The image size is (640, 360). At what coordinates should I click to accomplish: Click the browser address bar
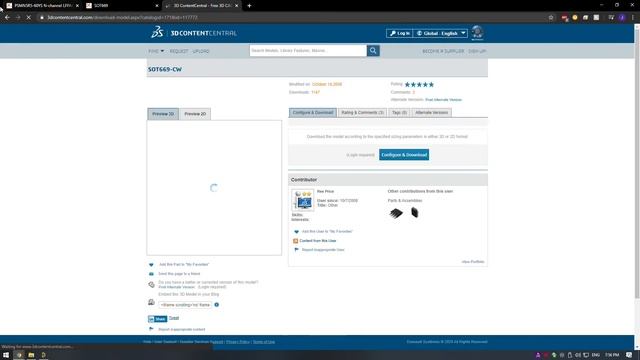(292, 18)
